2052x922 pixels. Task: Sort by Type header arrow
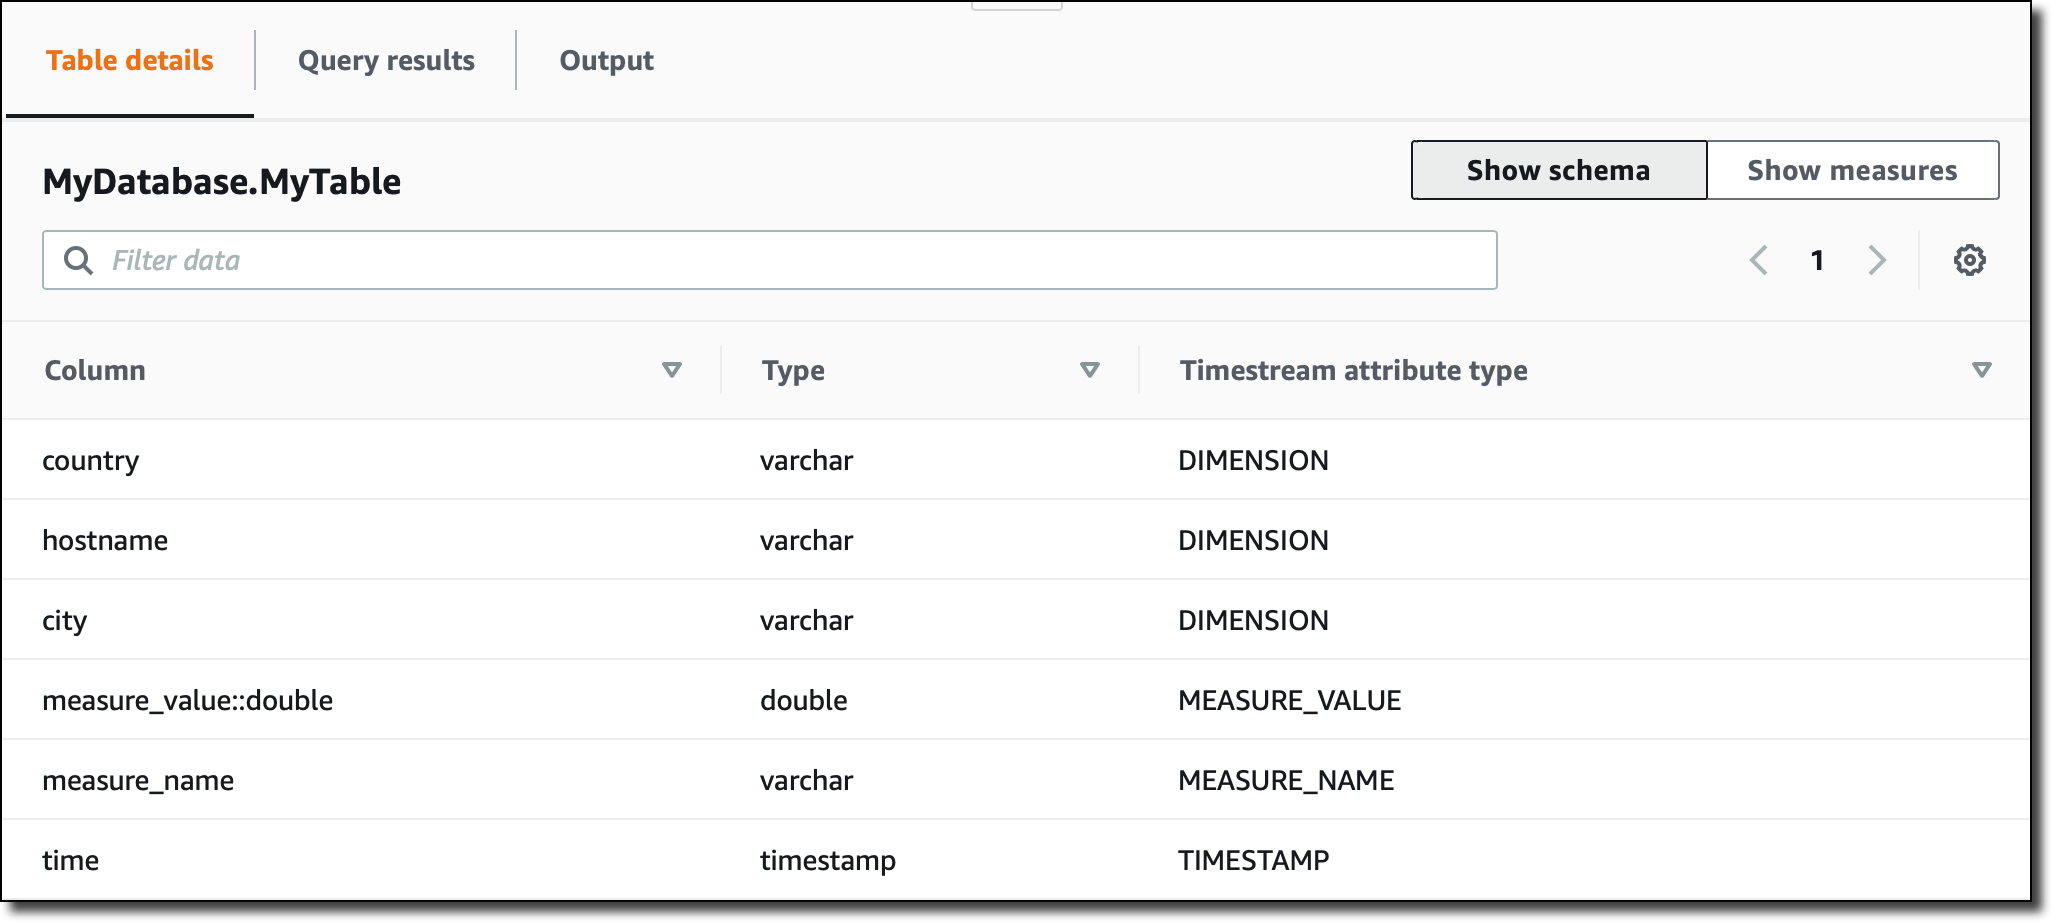click(1090, 370)
